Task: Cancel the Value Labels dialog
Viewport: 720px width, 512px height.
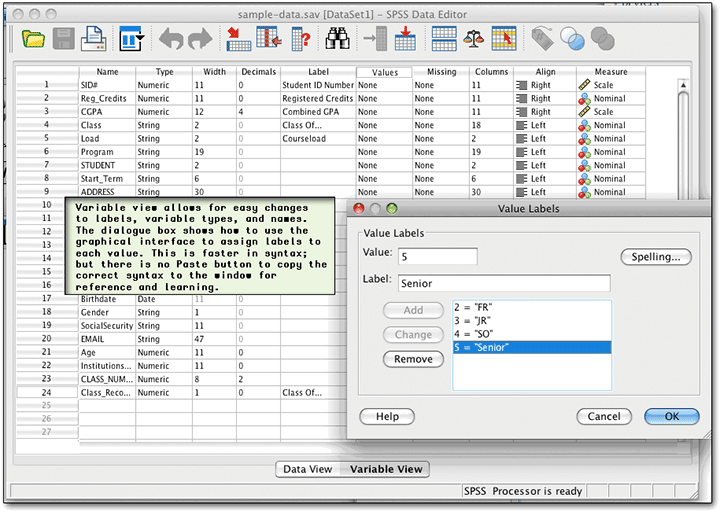Action: coord(604,416)
